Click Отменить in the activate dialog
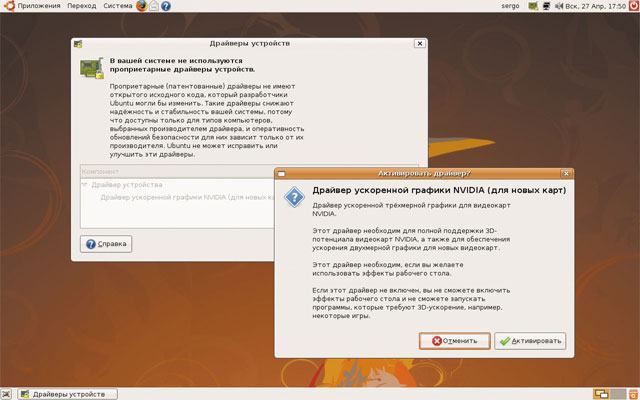Viewport: 640px width, 400px height. point(454,341)
